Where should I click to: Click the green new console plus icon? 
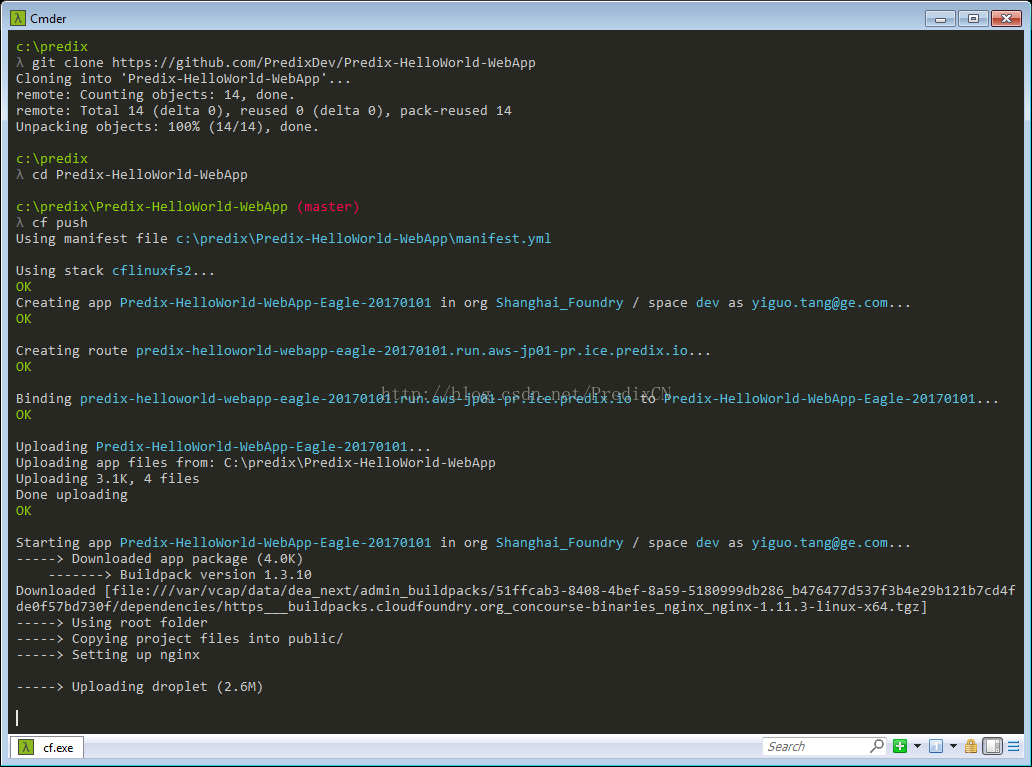point(900,746)
